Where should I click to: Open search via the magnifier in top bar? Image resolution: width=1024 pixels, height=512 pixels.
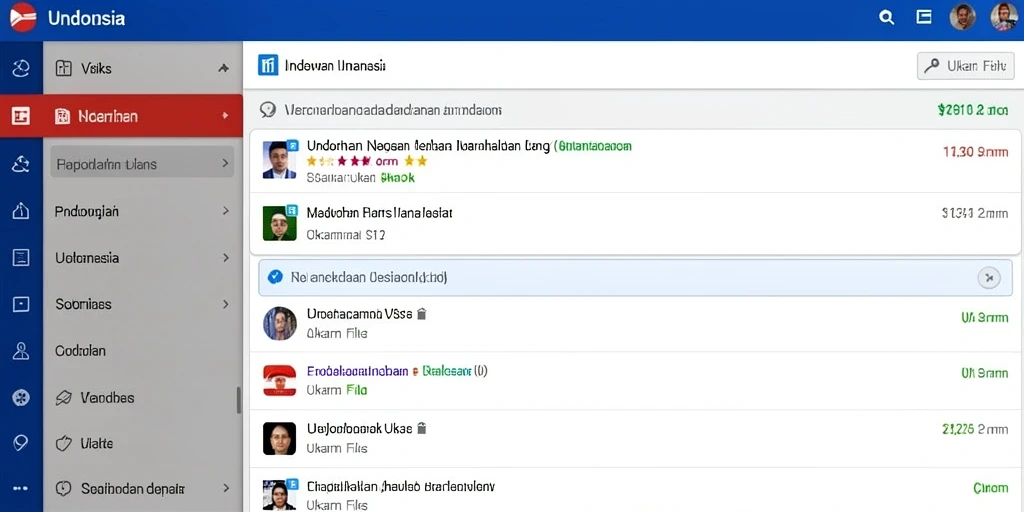[886, 18]
